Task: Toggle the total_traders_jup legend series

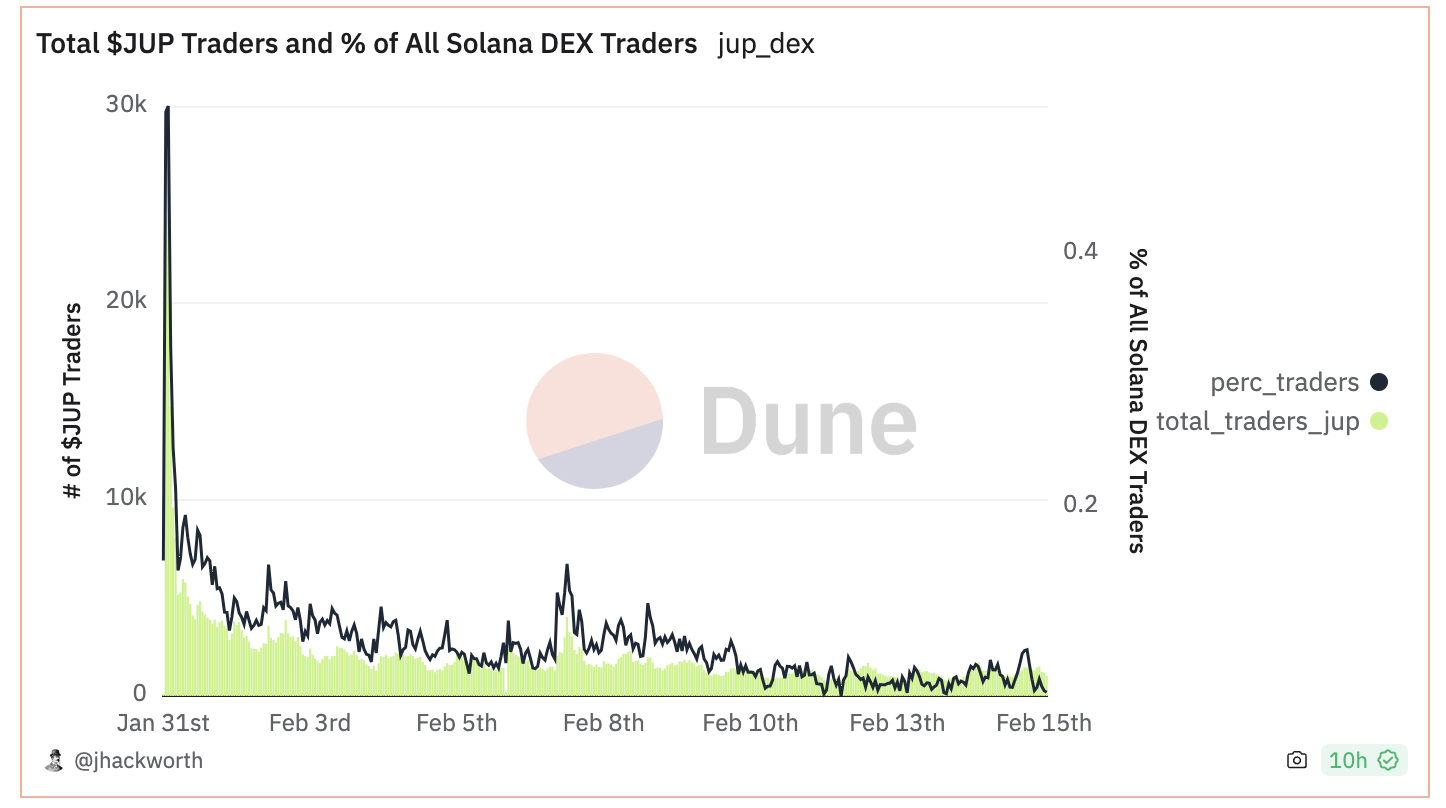Action: tap(1257, 421)
